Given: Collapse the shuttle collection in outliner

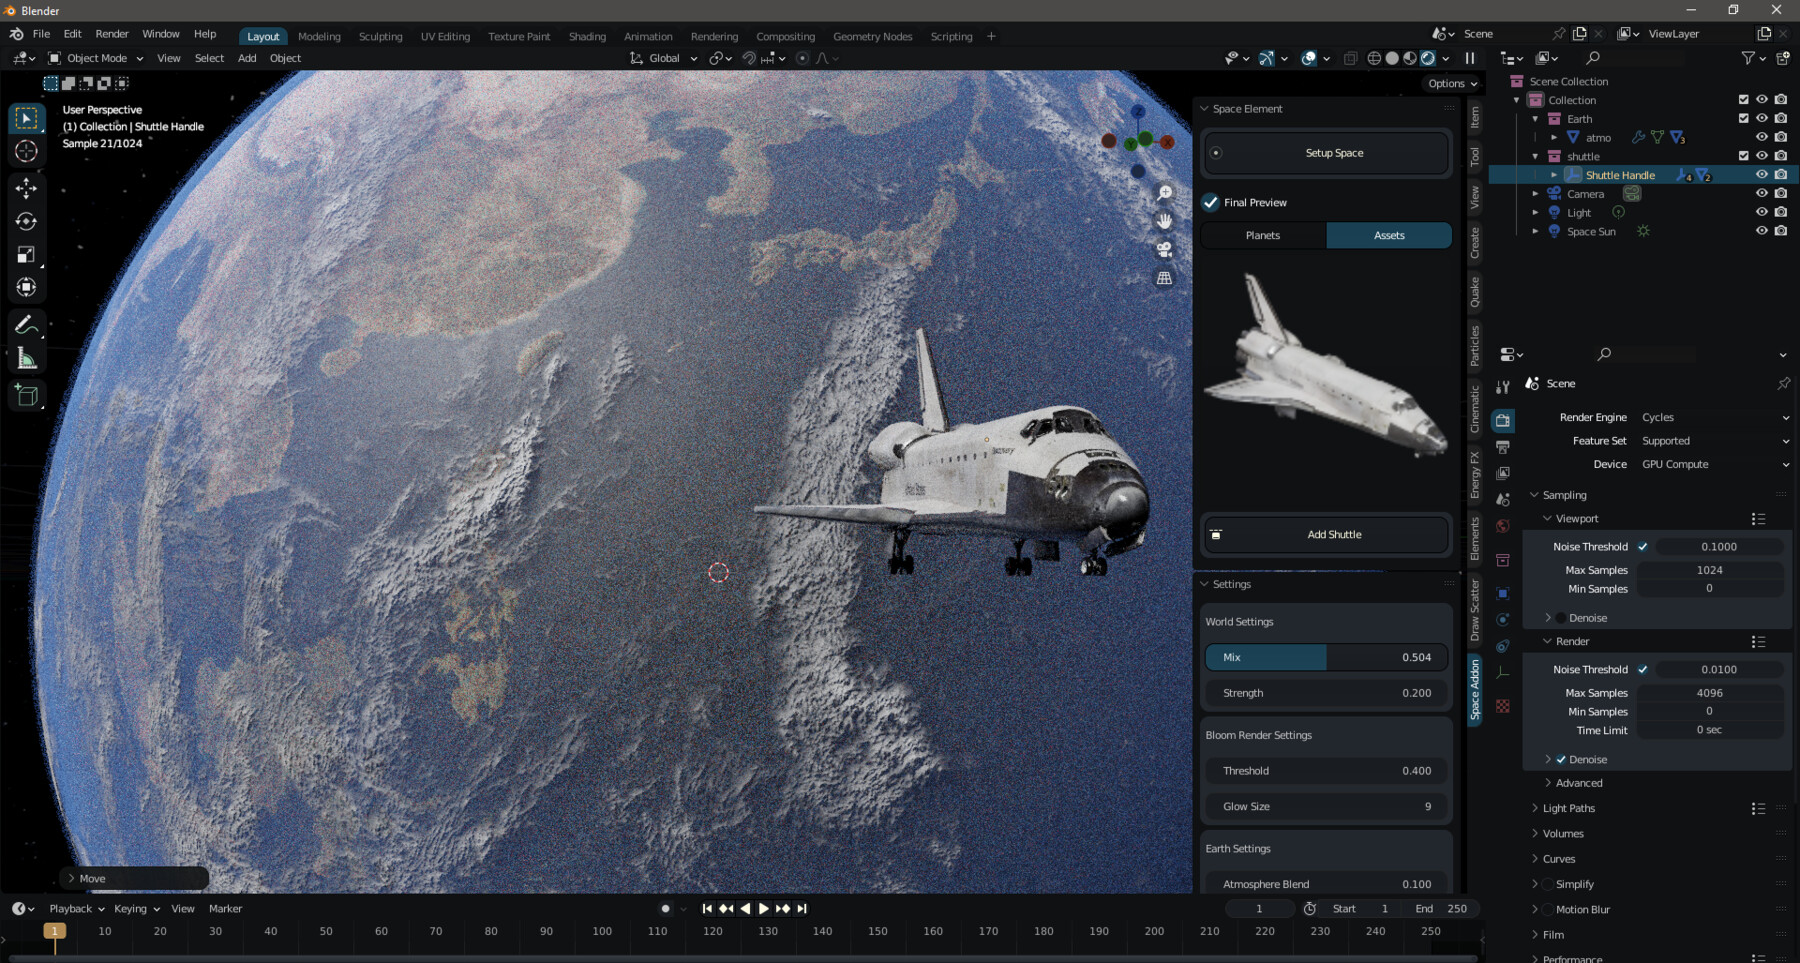Looking at the screenshot, I should tap(1535, 156).
